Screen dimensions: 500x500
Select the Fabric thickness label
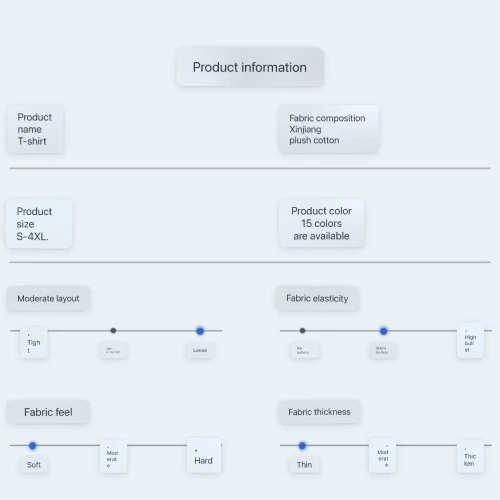[x=319, y=412]
